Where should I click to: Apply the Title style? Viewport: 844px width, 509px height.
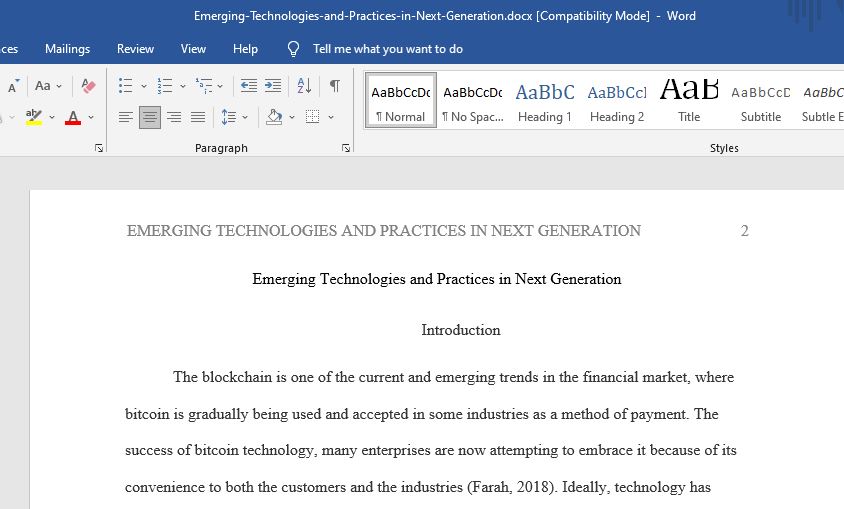click(689, 100)
